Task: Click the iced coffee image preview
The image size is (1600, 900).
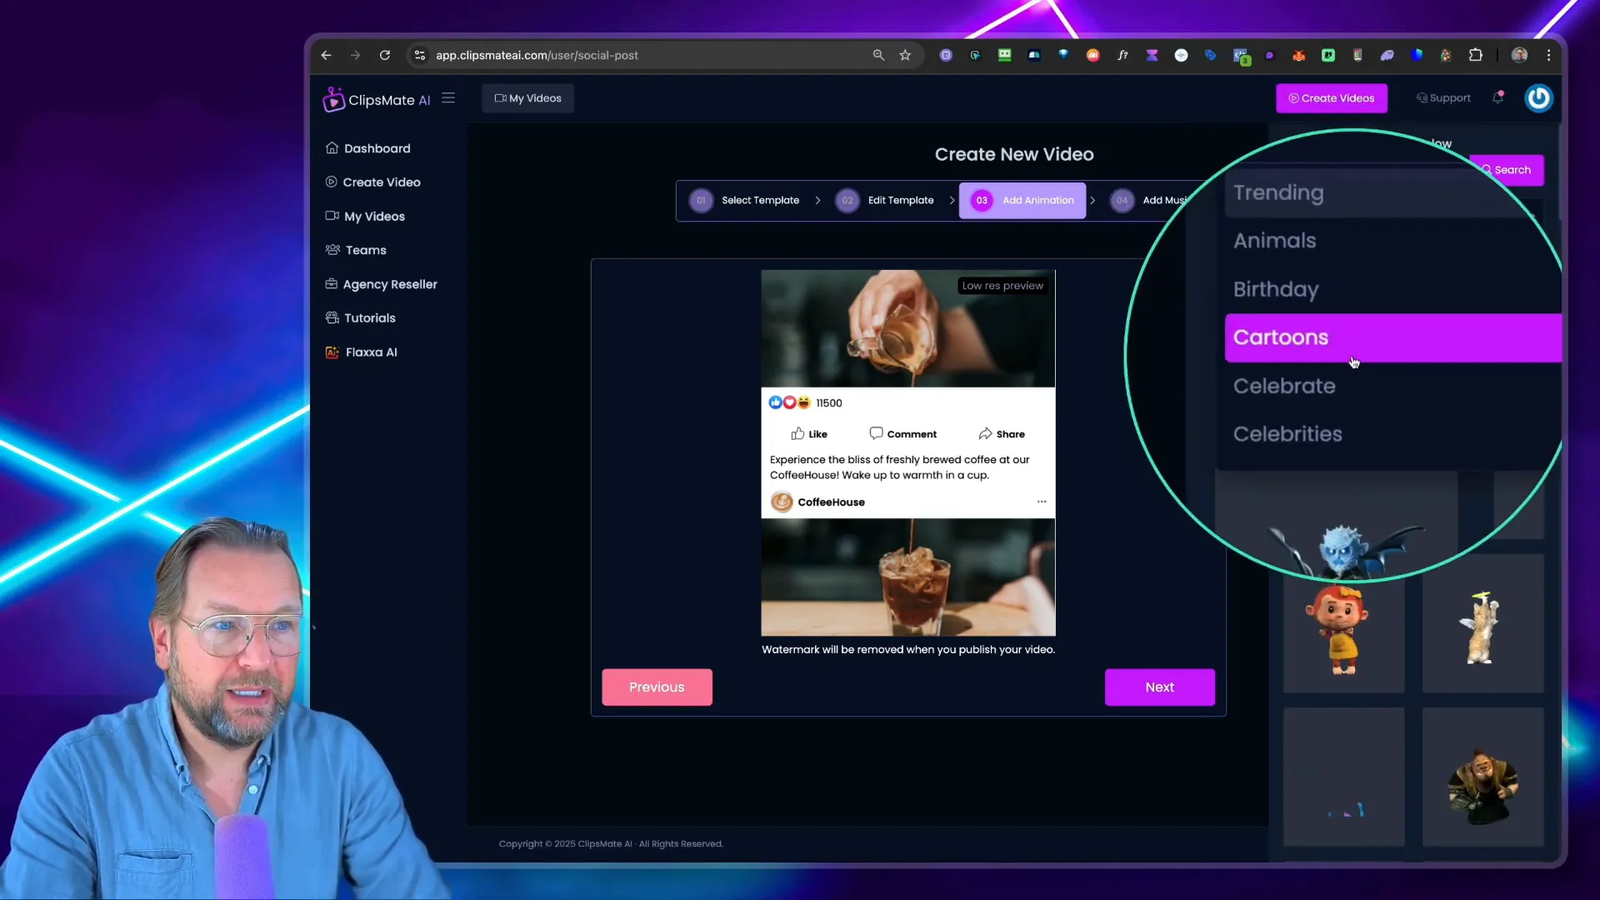Action: 908,577
